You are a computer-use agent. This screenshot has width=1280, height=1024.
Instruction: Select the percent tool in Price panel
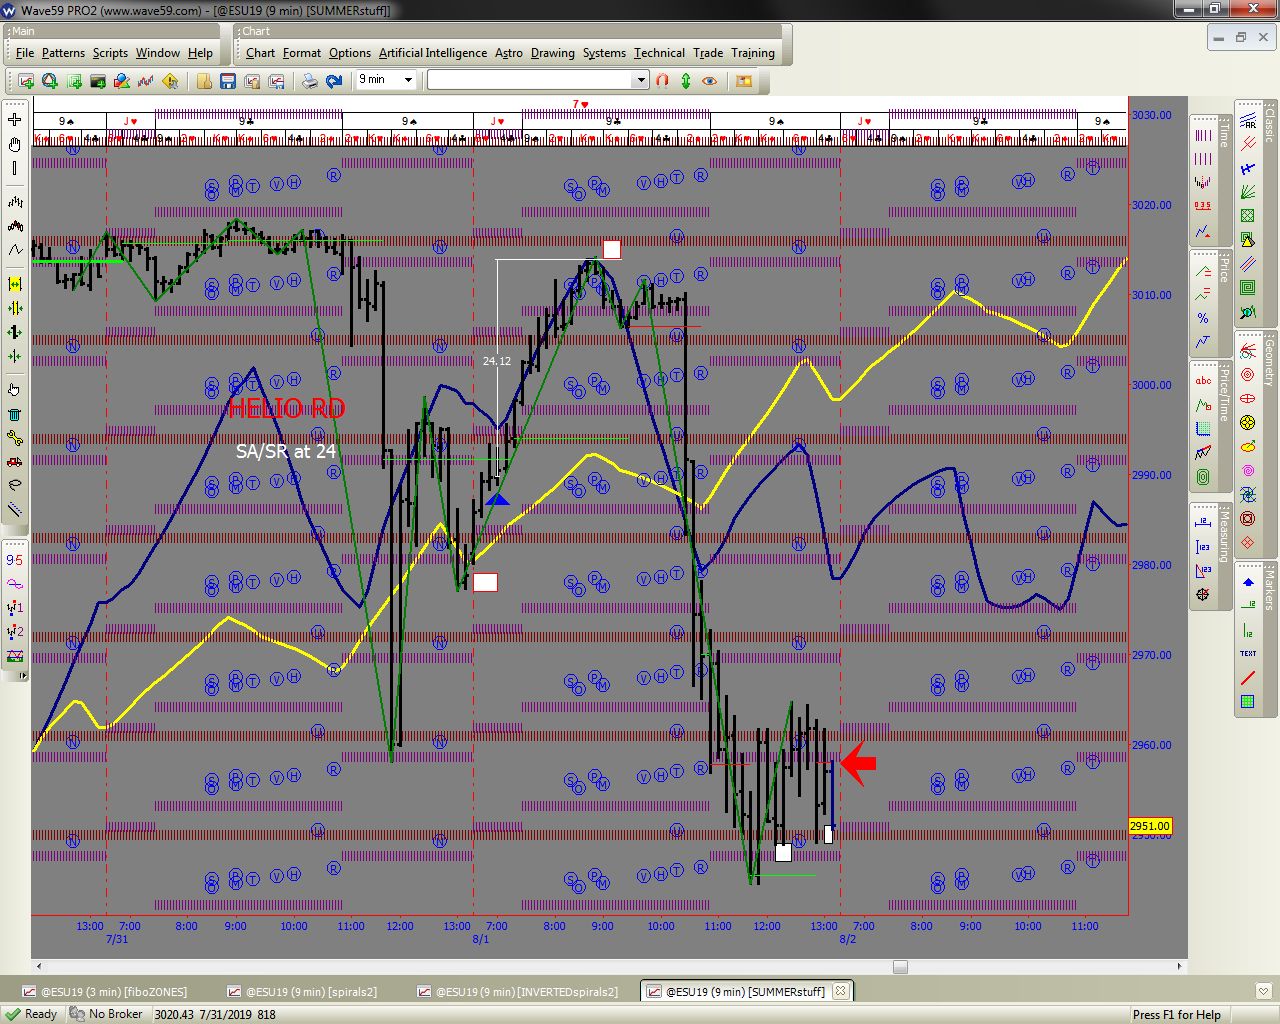click(x=1203, y=318)
